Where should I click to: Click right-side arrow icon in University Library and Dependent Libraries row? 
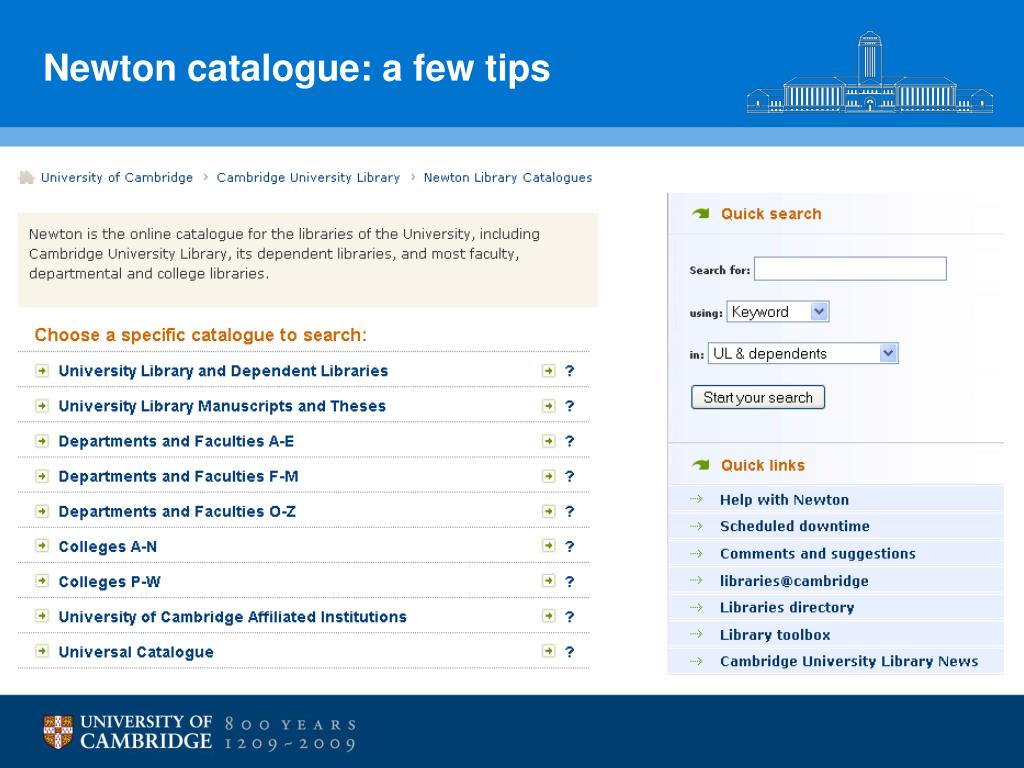coord(549,371)
